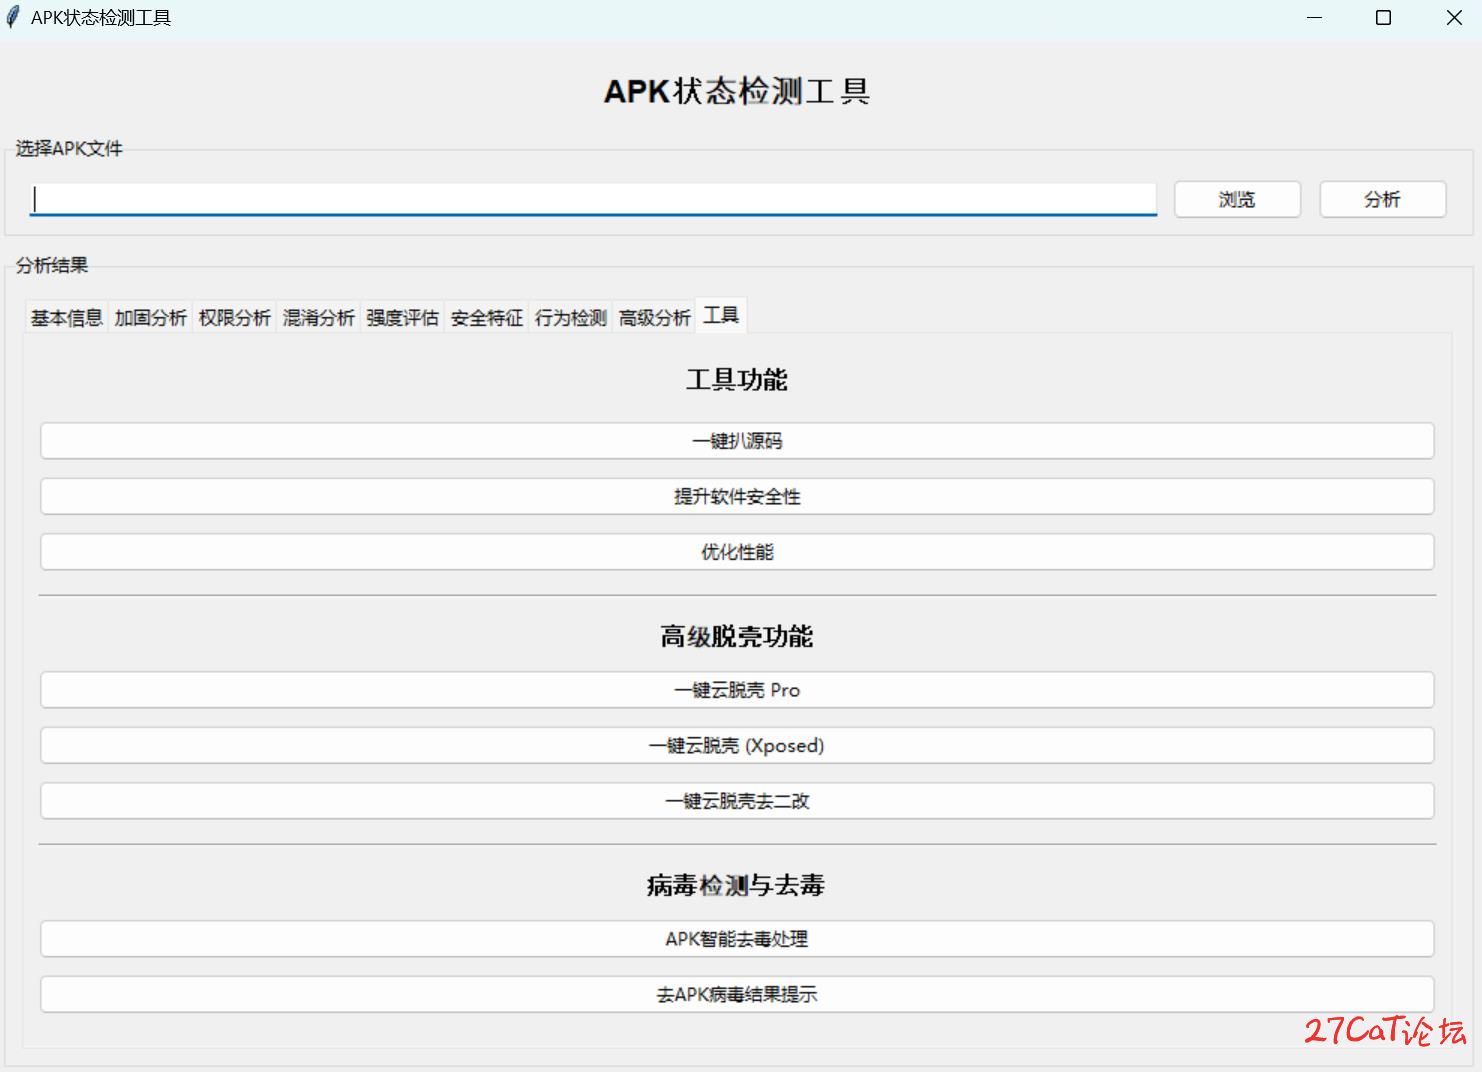Go to the 混淆分析 tab
The height and width of the screenshot is (1072, 1482).
[318, 318]
